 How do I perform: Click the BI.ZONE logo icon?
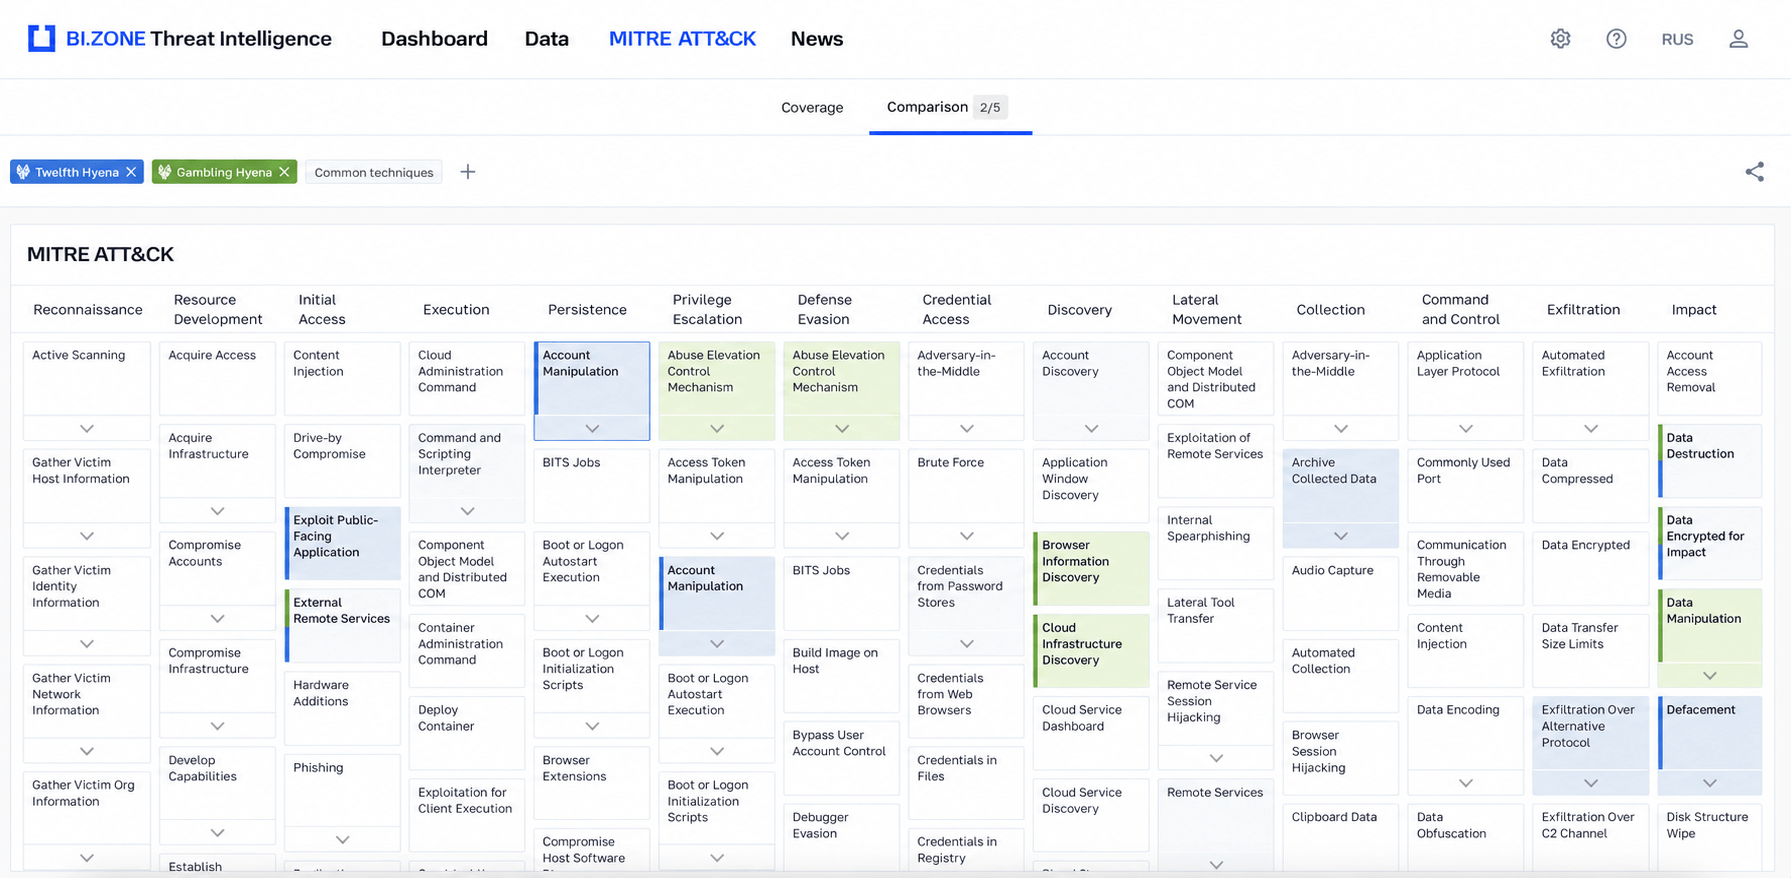(41, 38)
